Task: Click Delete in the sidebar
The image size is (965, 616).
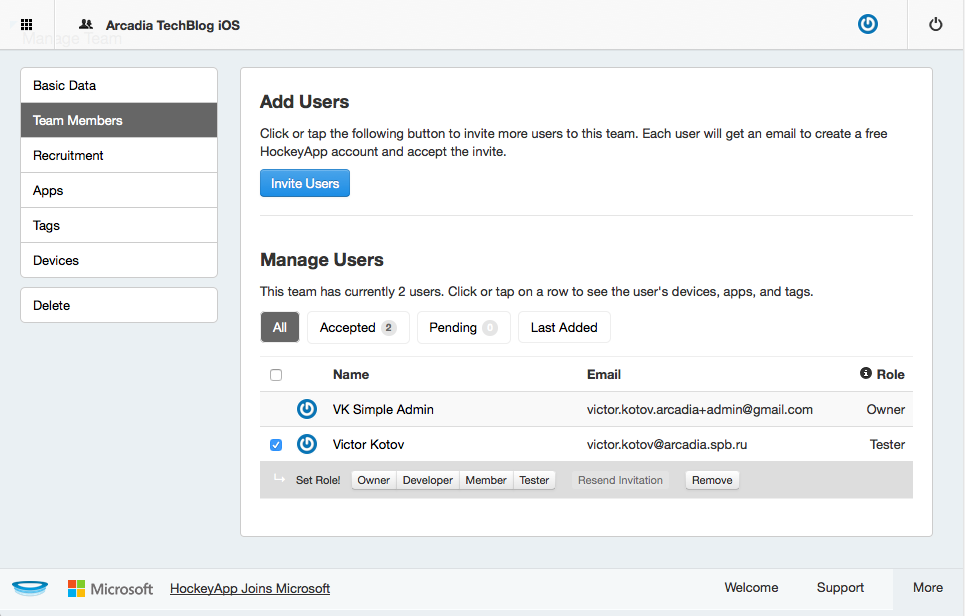Action: click(x=119, y=305)
